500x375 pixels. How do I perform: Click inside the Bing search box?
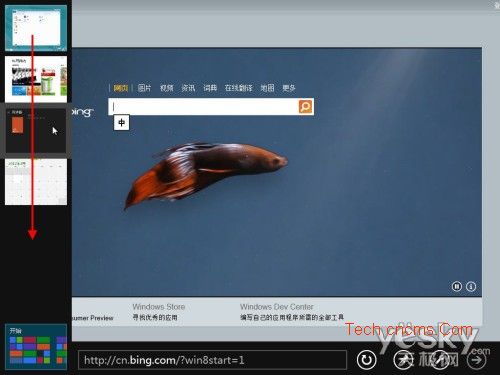click(203, 106)
